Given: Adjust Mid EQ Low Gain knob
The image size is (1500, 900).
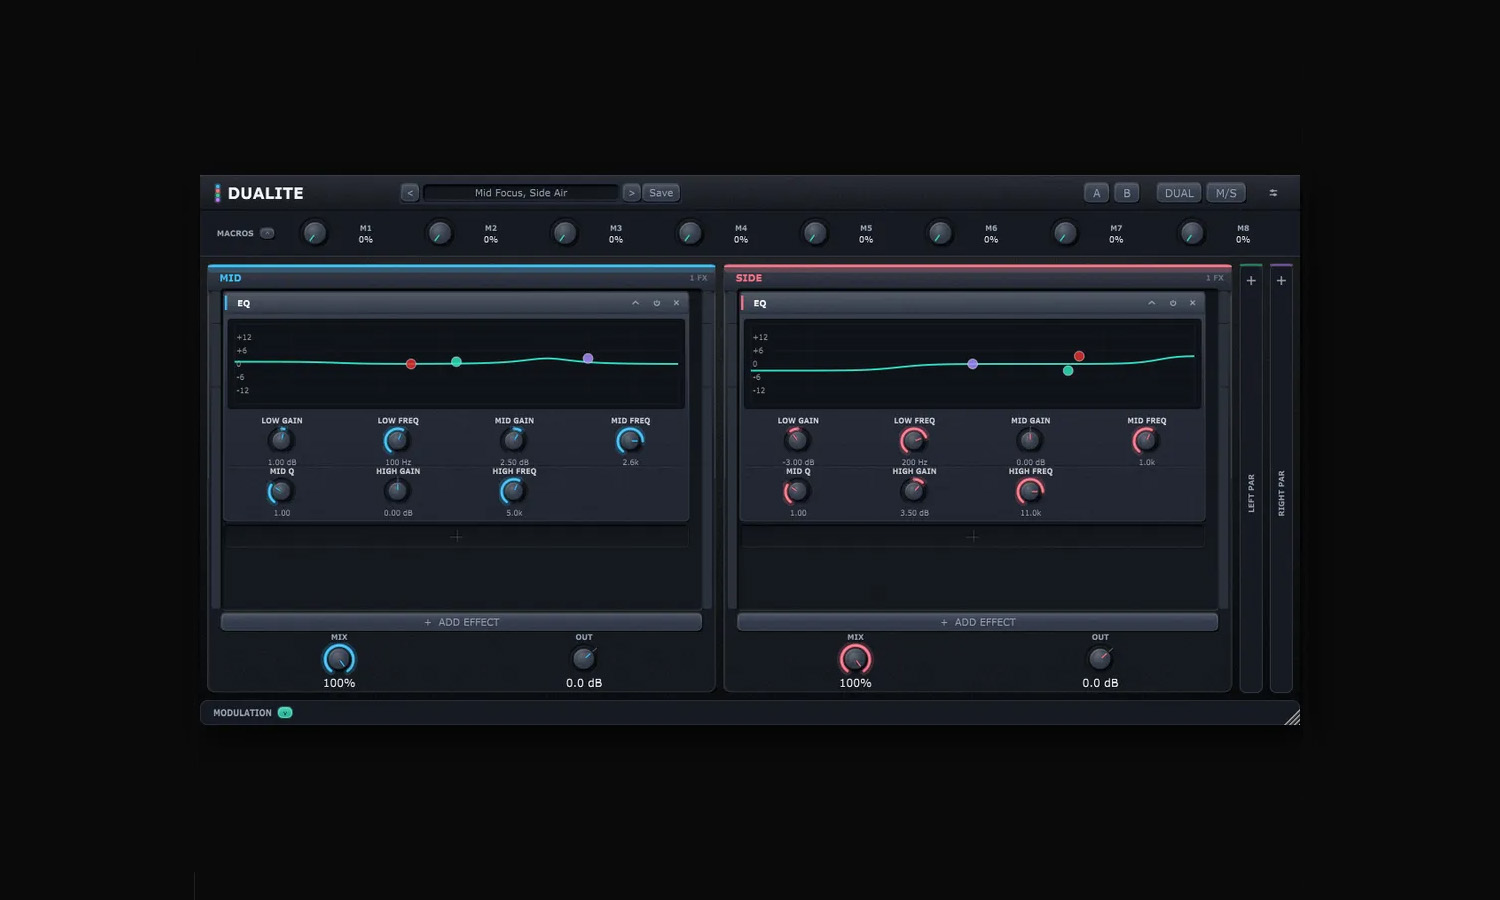Looking at the screenshot, I should [281, 440].
